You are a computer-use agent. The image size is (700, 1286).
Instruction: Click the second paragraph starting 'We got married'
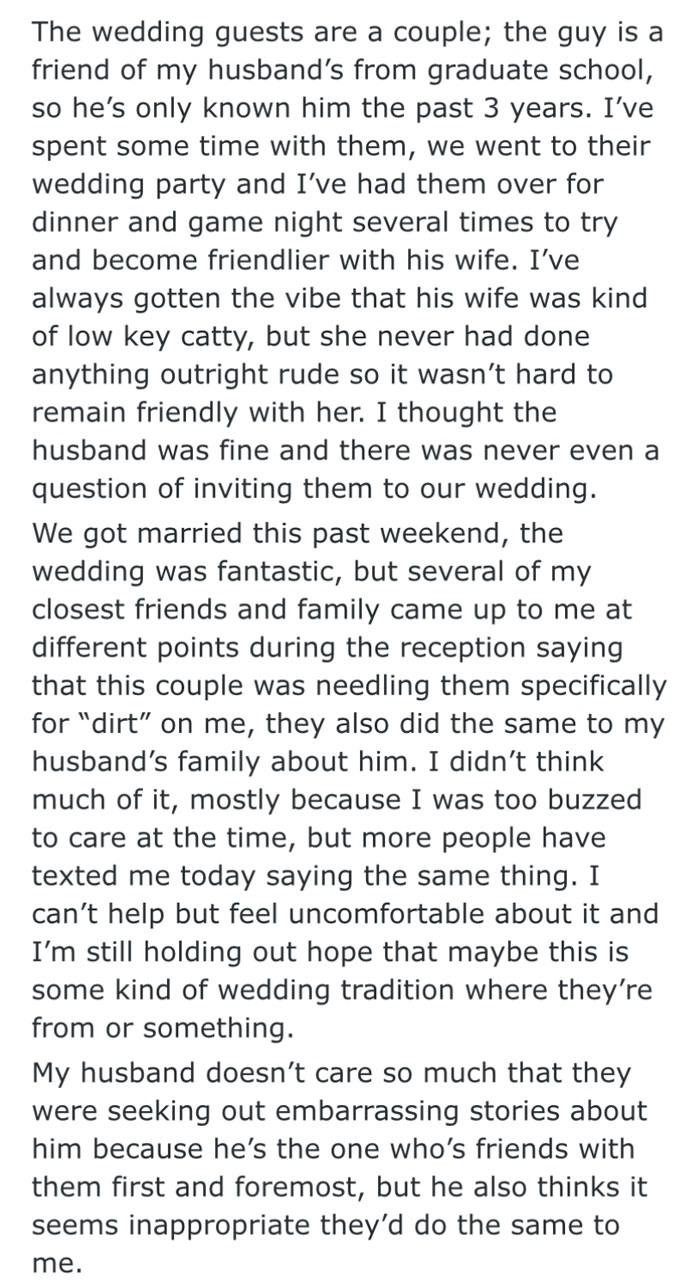[x=345, y=780]
